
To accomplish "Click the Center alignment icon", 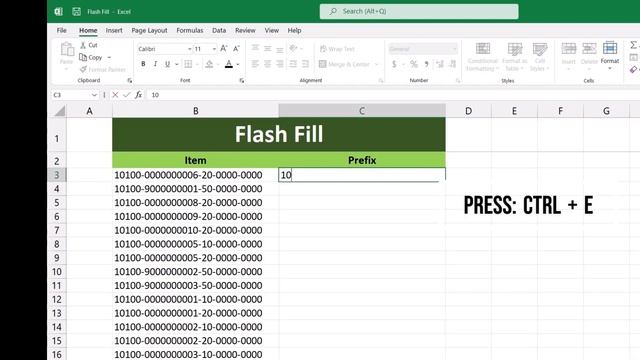I will tap(267, 64).
